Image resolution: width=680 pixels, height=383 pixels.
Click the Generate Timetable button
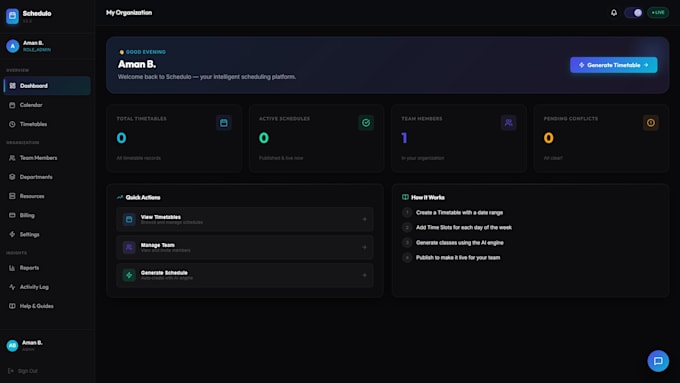tap(614, 65)
